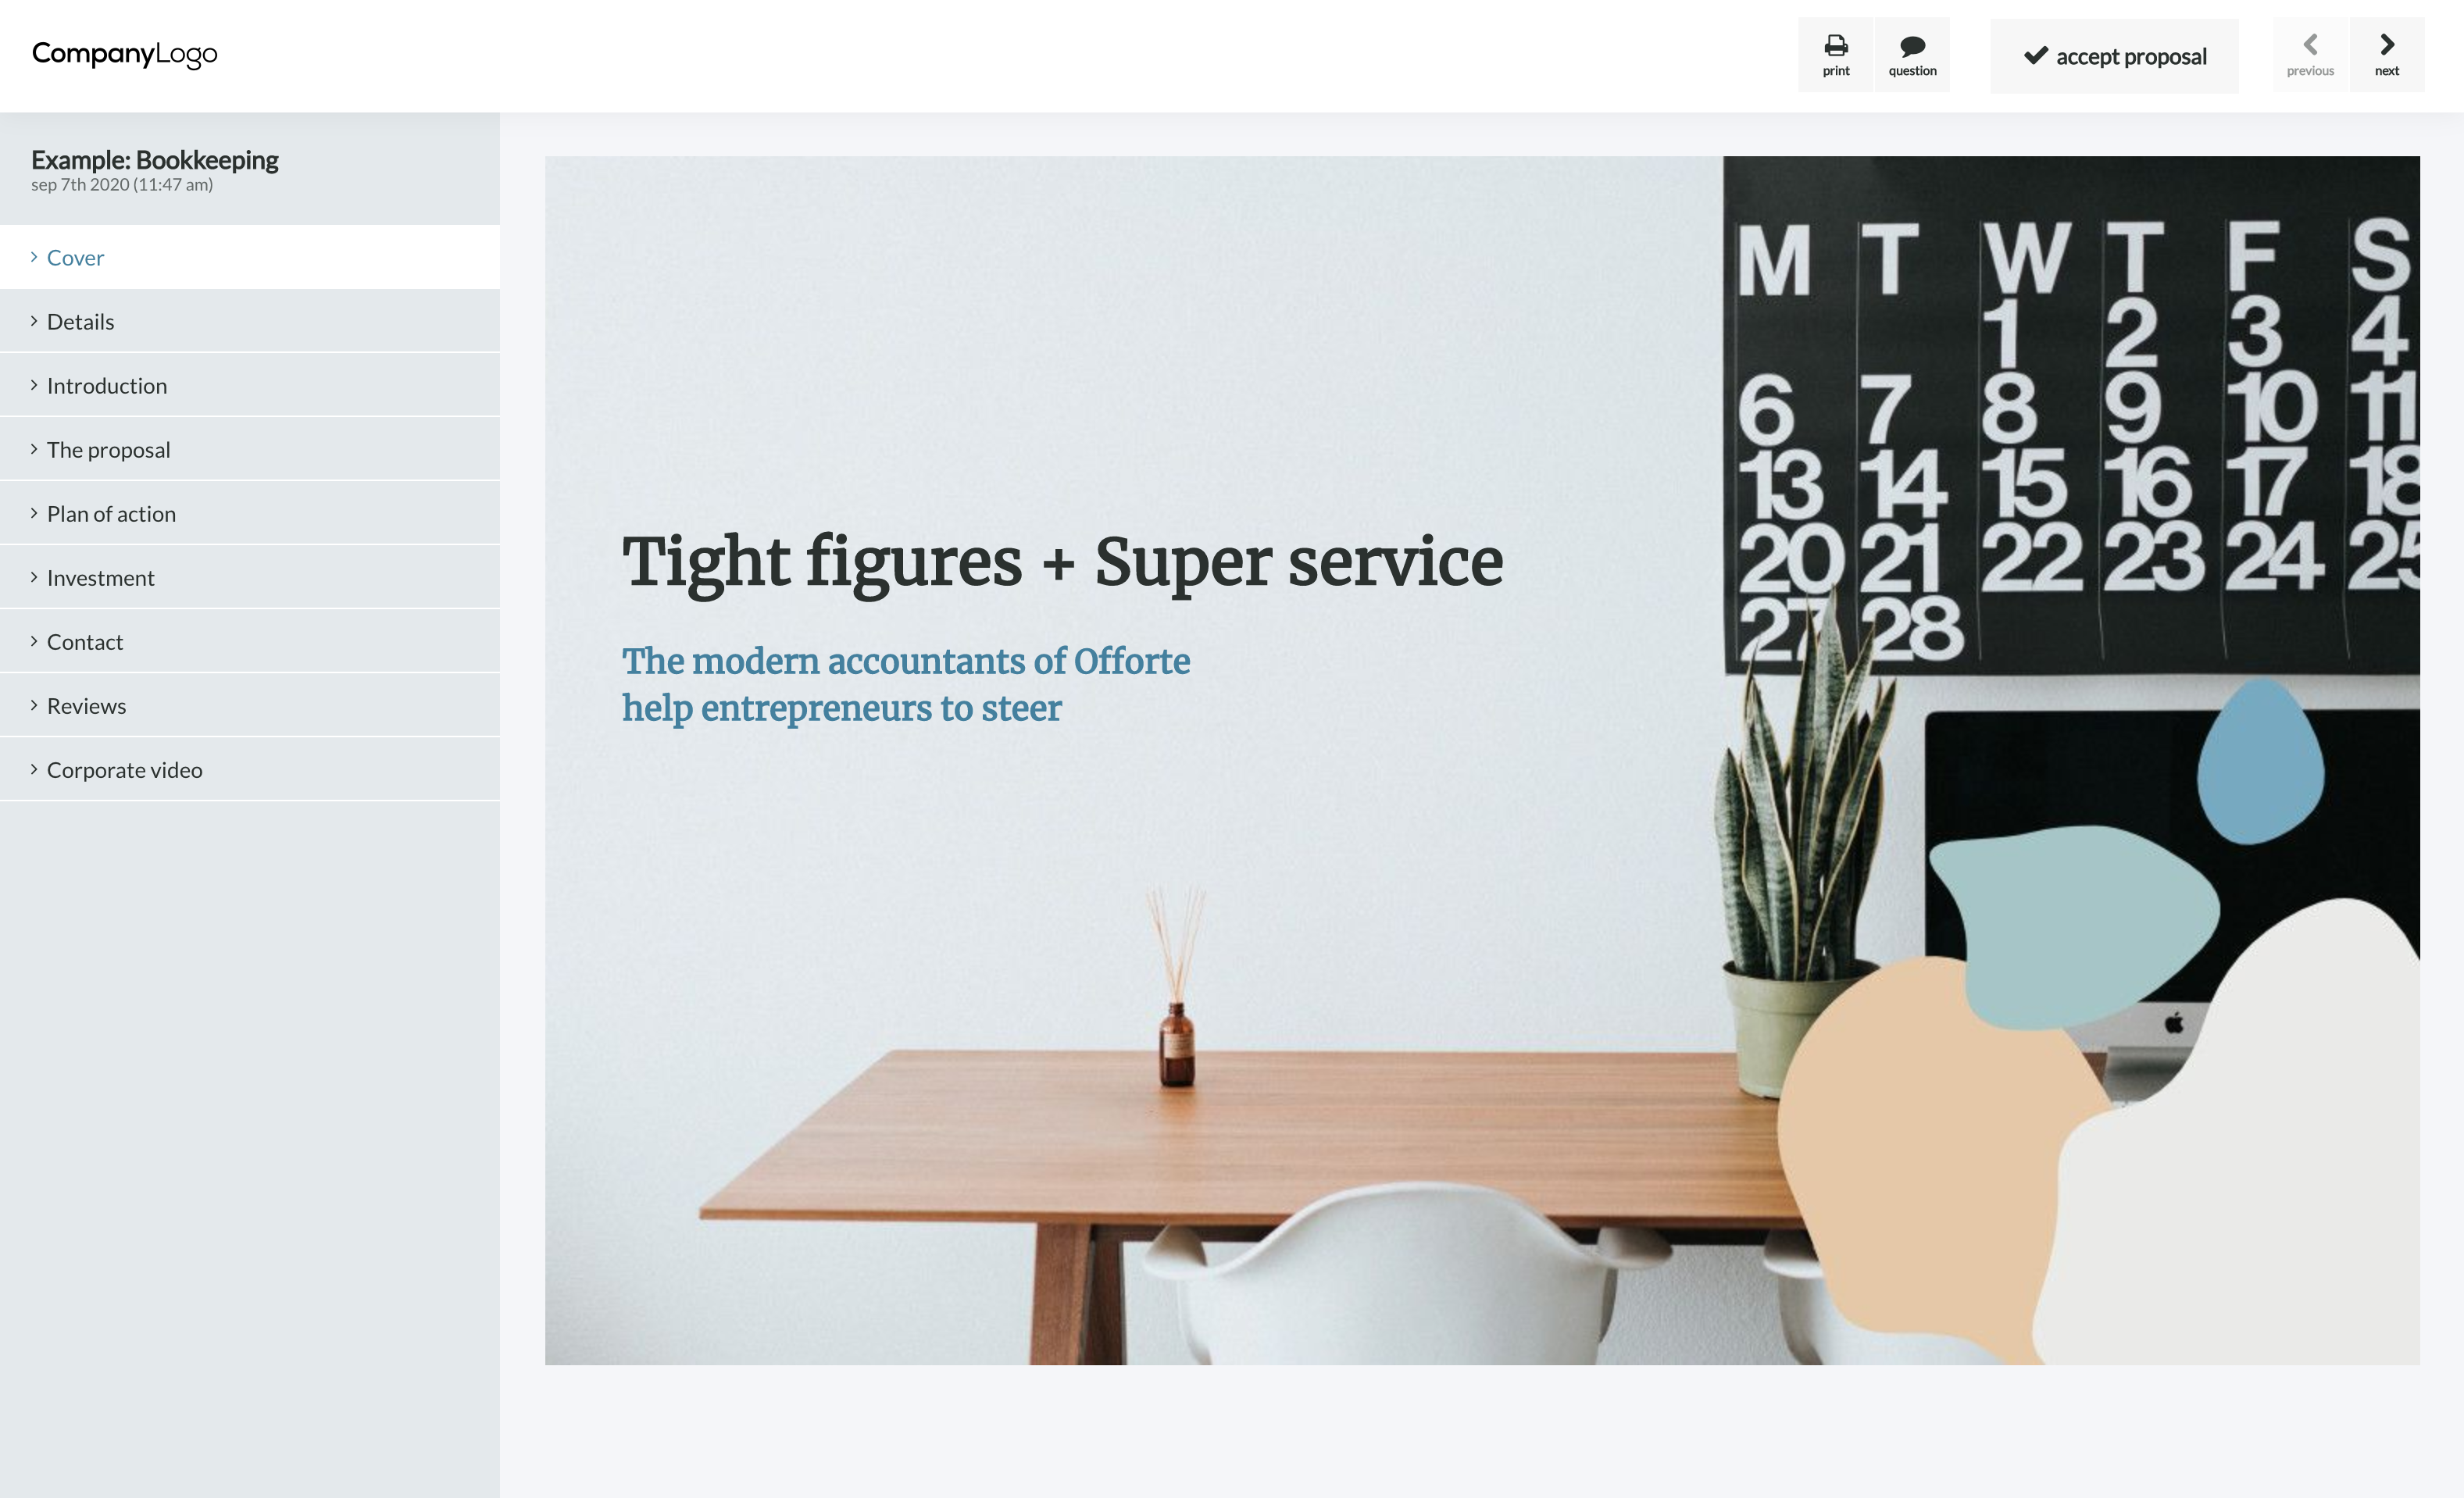This screenshot has width=2464, height=1498.
Task: Go to the Plan of action section
Action: pos(250,513)
